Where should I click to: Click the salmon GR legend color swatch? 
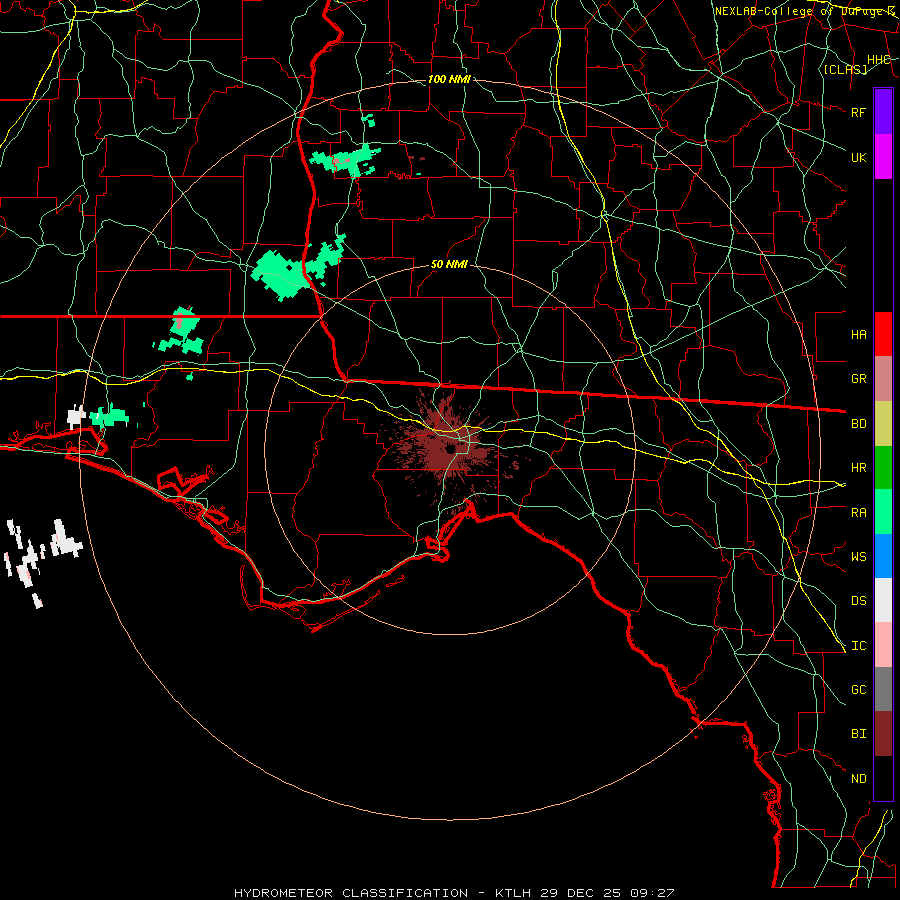point(883,378)
